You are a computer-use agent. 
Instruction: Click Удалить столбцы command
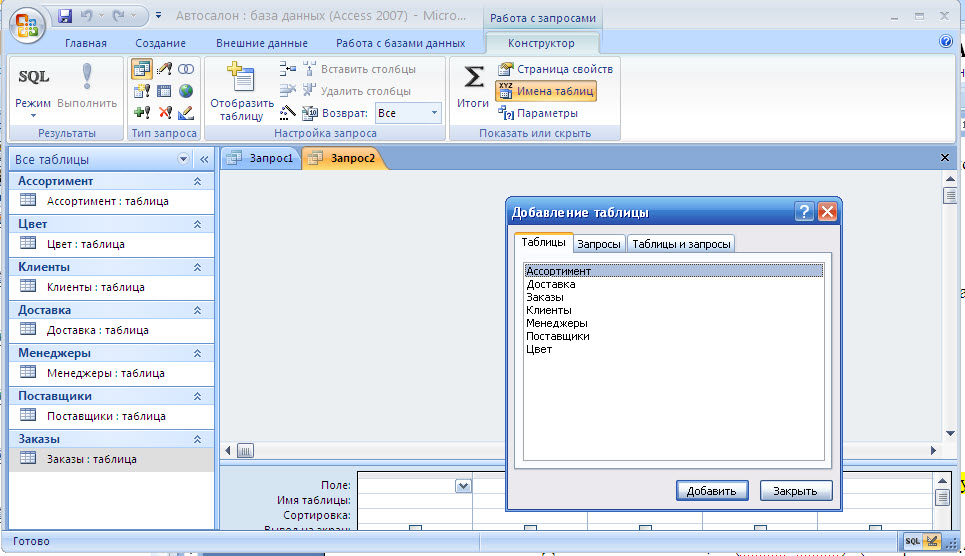[x=356, y=91]
